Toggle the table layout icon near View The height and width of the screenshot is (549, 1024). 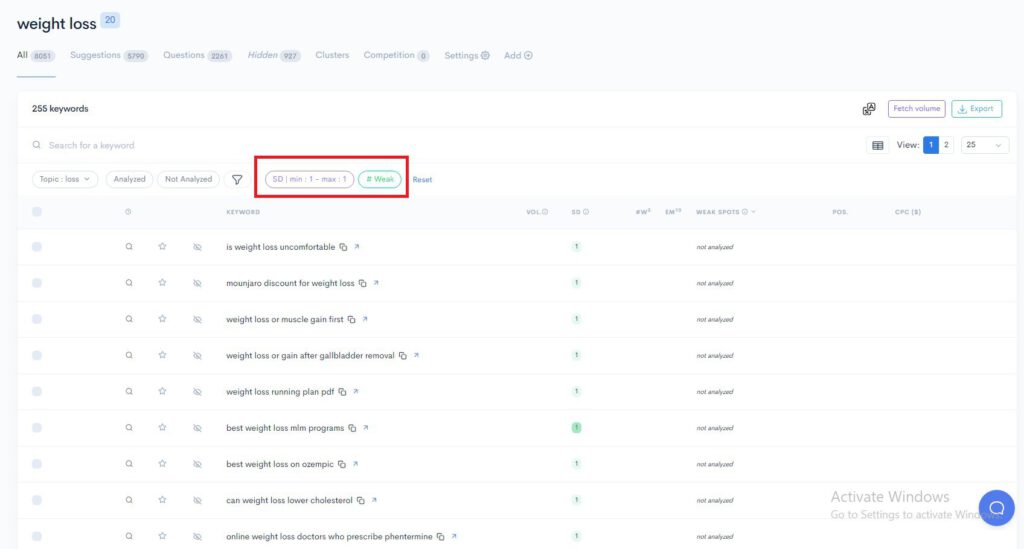click(x=878, y=145)
